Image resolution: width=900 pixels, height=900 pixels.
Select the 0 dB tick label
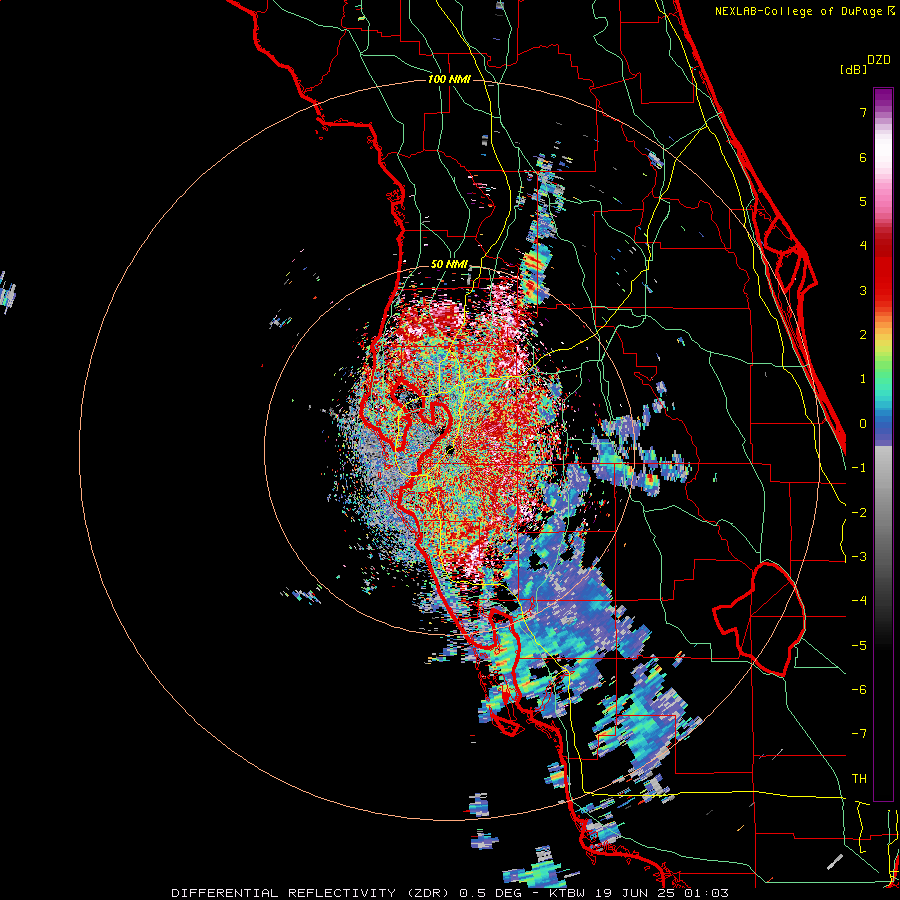[863, 424]
